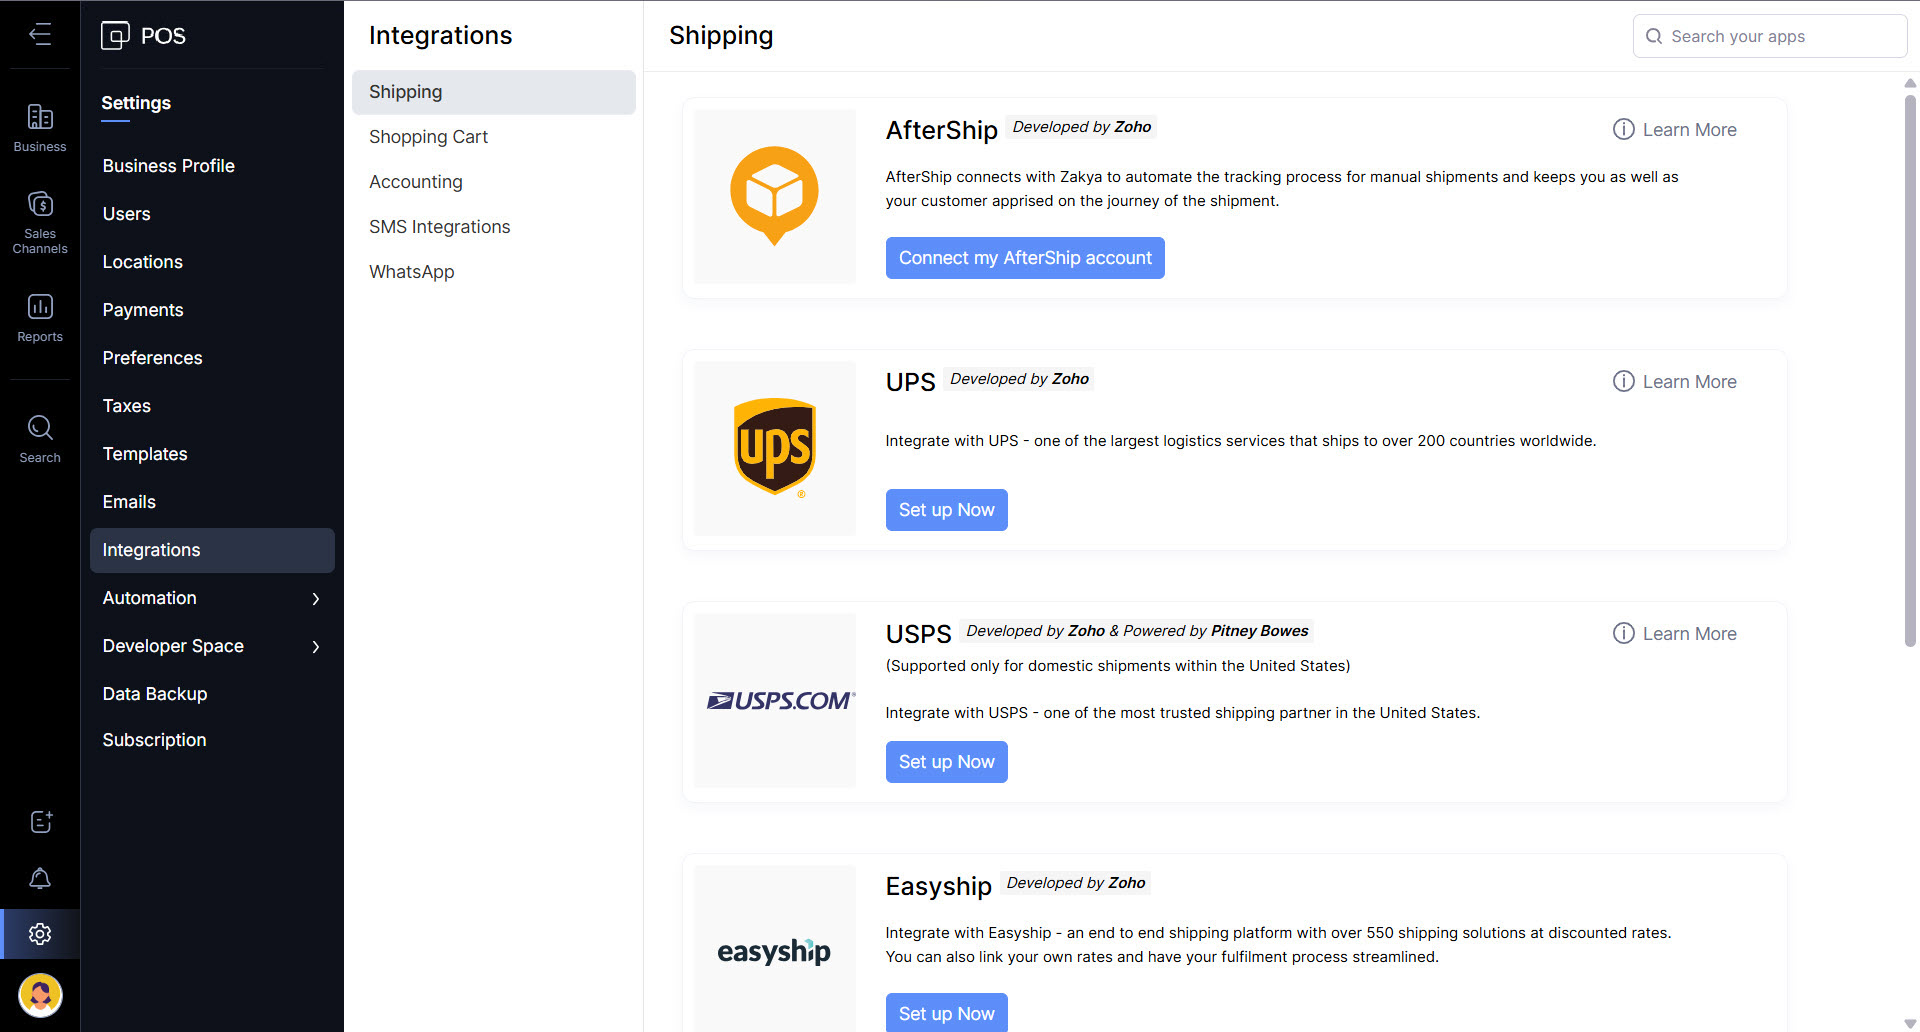Click Connect my AfterShip account button
1920x1032 pixels.
click(x=1024, y=258)
